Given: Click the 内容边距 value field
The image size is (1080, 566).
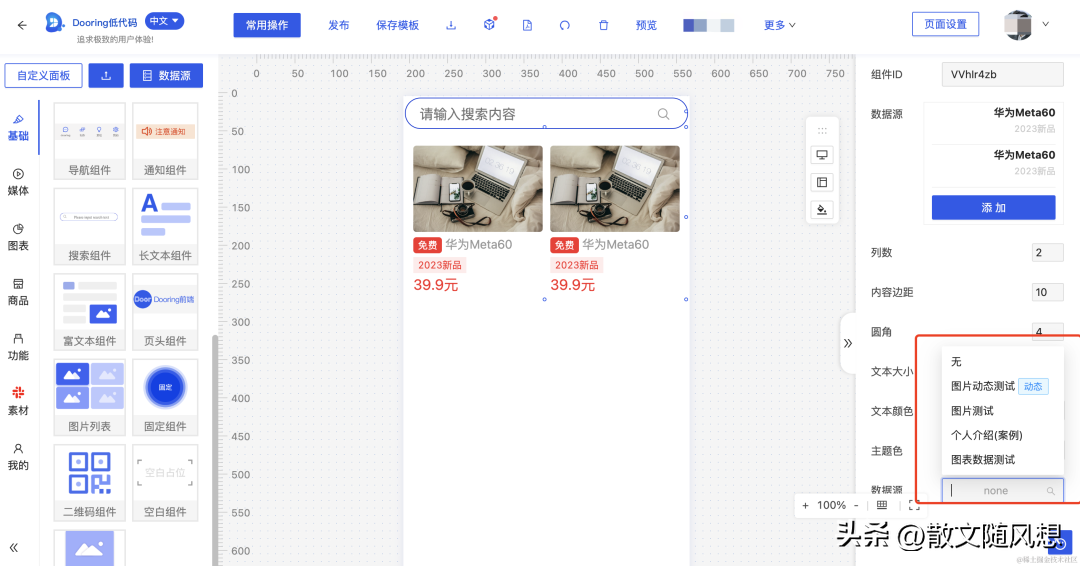Looking at the screenshot, I should point(1048,292).
